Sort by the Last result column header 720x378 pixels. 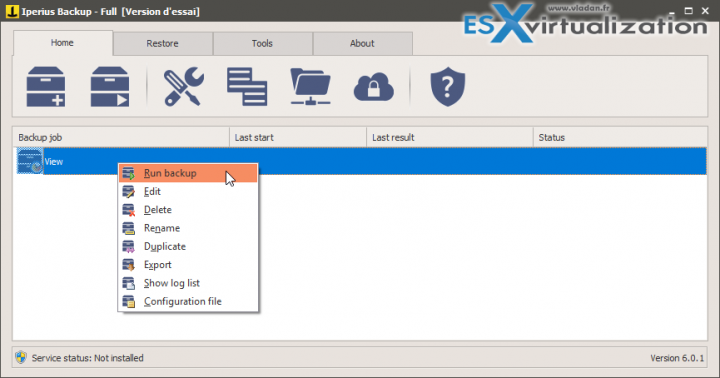(450, 137)
